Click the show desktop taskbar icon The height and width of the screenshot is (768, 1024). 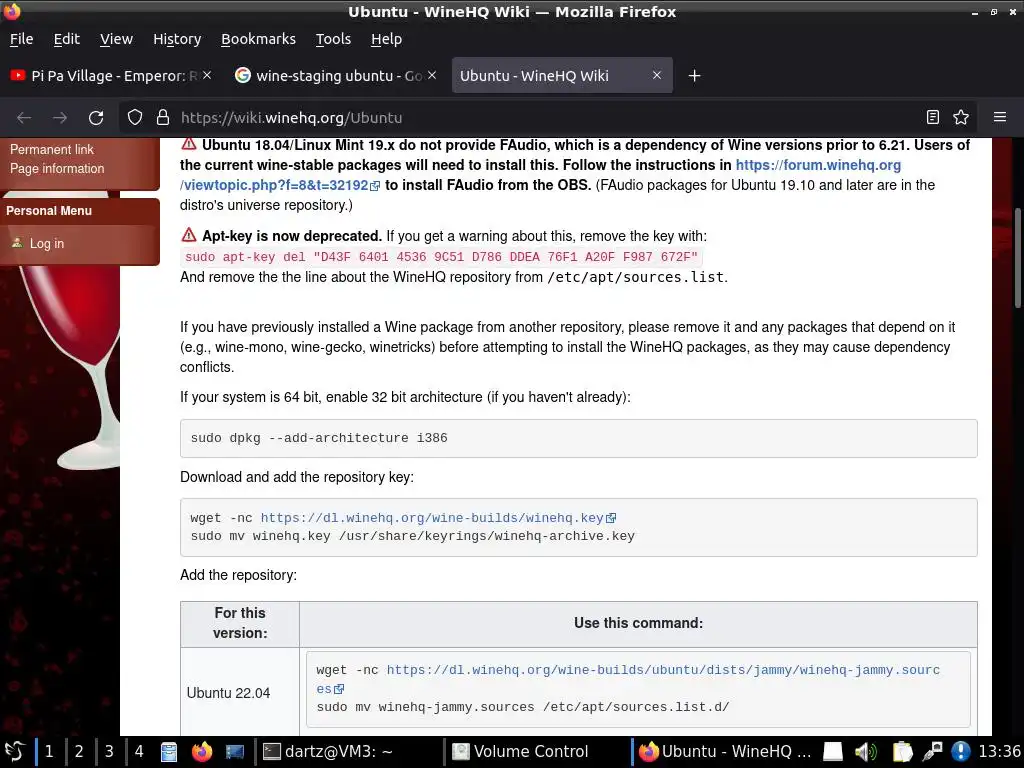tap(234, 752)
